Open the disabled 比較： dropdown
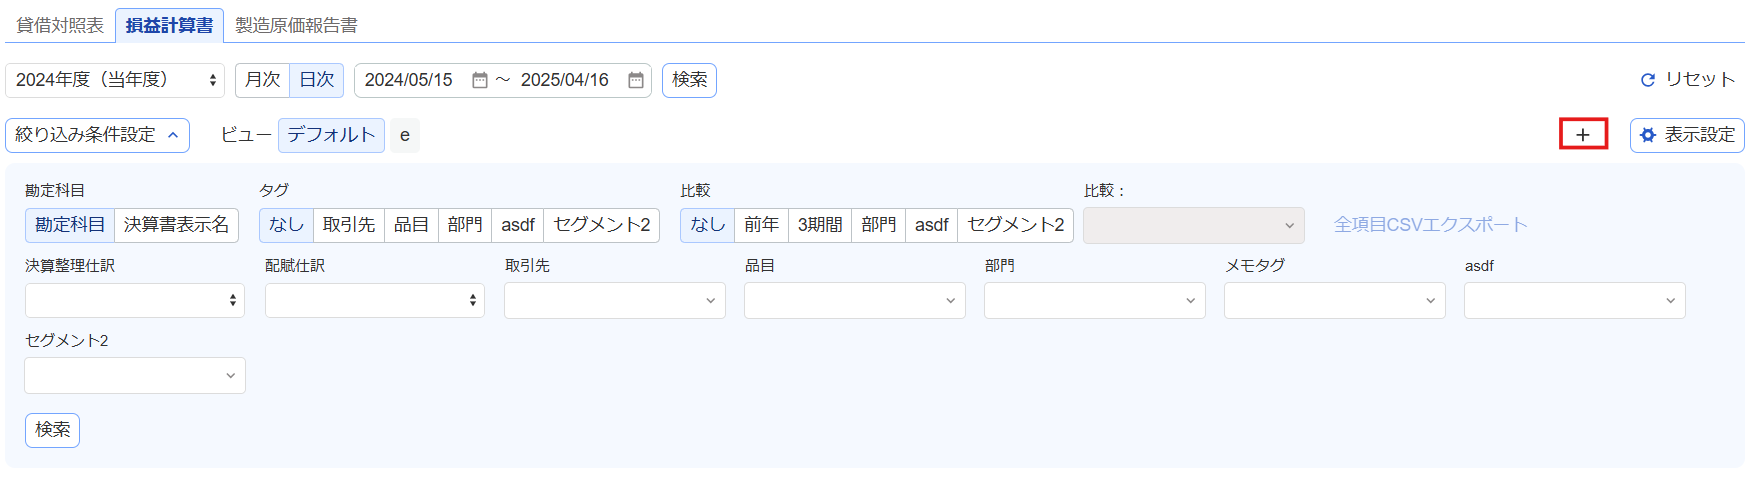This screenshot has height=477, width=1762. 1194,225
